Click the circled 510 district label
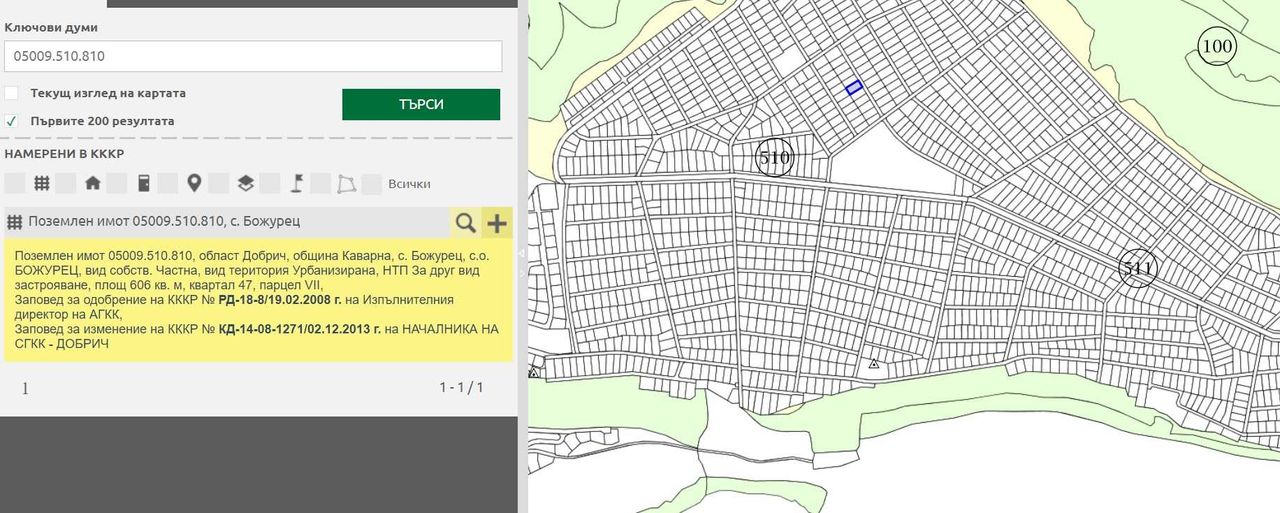The width and height of the screenshot is (1280, 513). click(x=774, y=158)
